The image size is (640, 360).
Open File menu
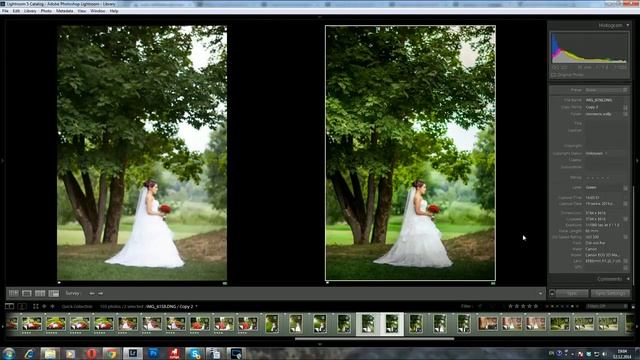[5, 11]
